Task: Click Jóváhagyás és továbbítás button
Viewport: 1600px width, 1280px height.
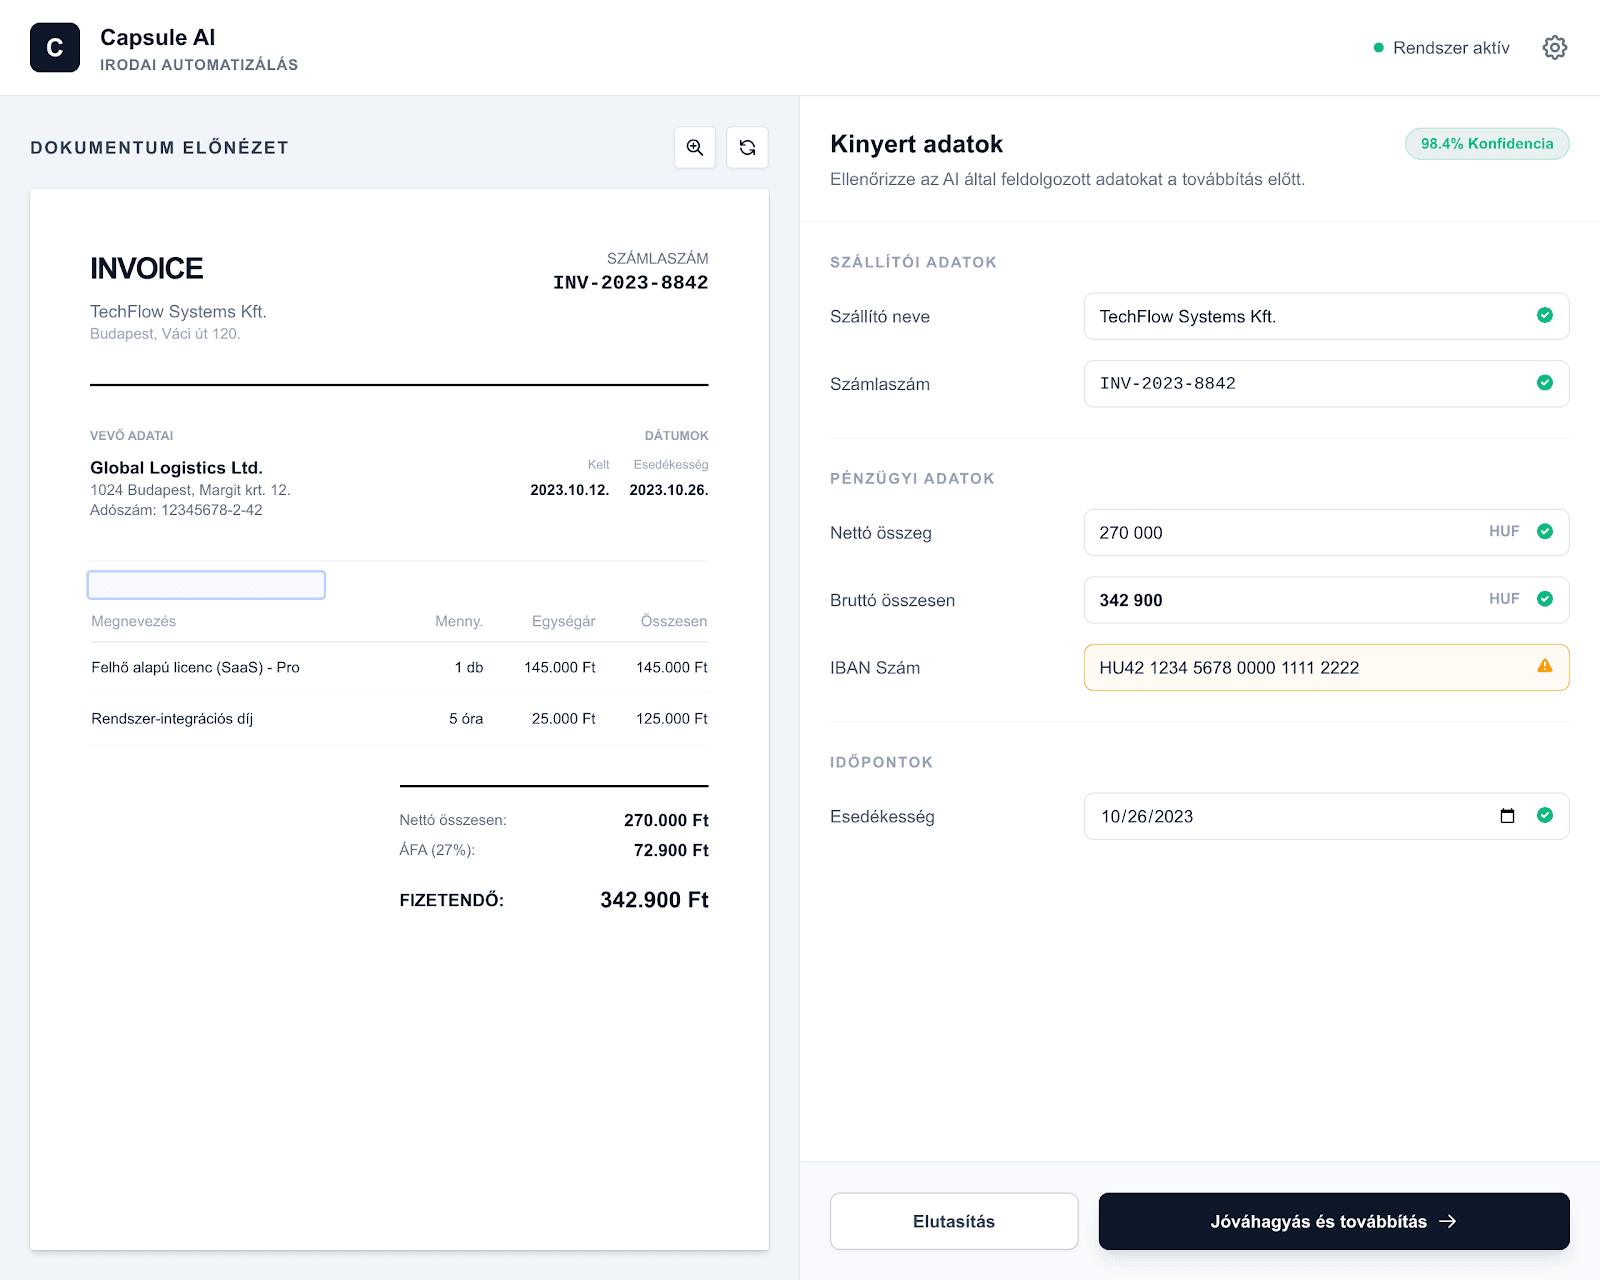Action: point(1333,1221)
